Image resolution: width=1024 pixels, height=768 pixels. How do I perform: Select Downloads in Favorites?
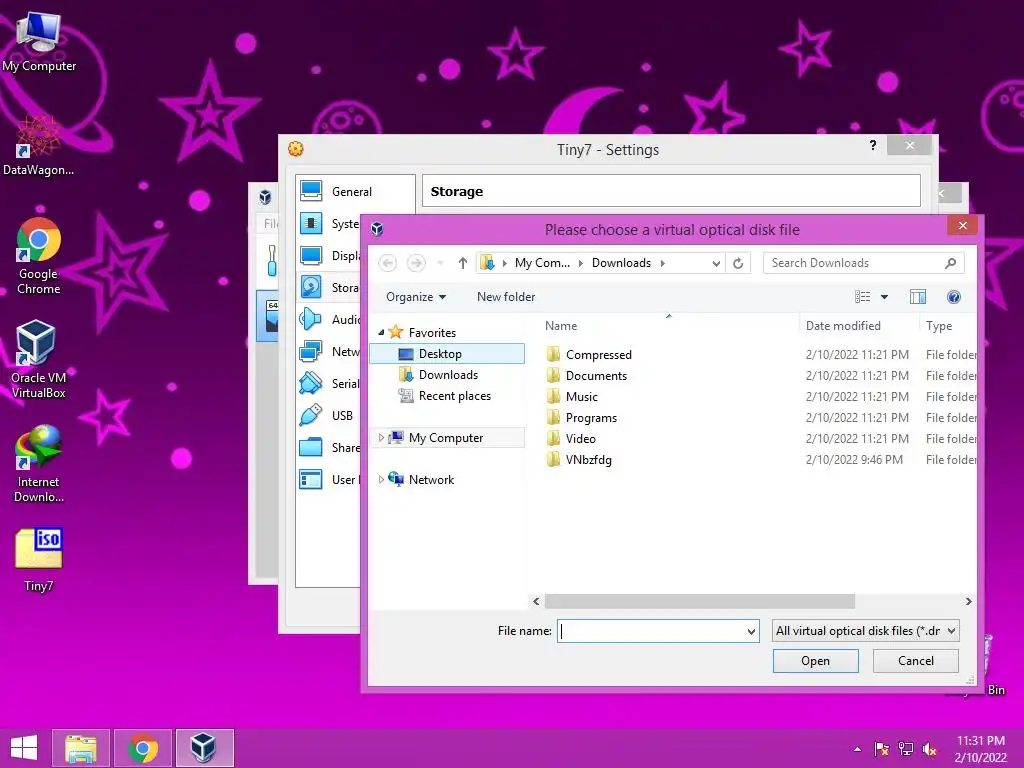click(x=447, y=375)
